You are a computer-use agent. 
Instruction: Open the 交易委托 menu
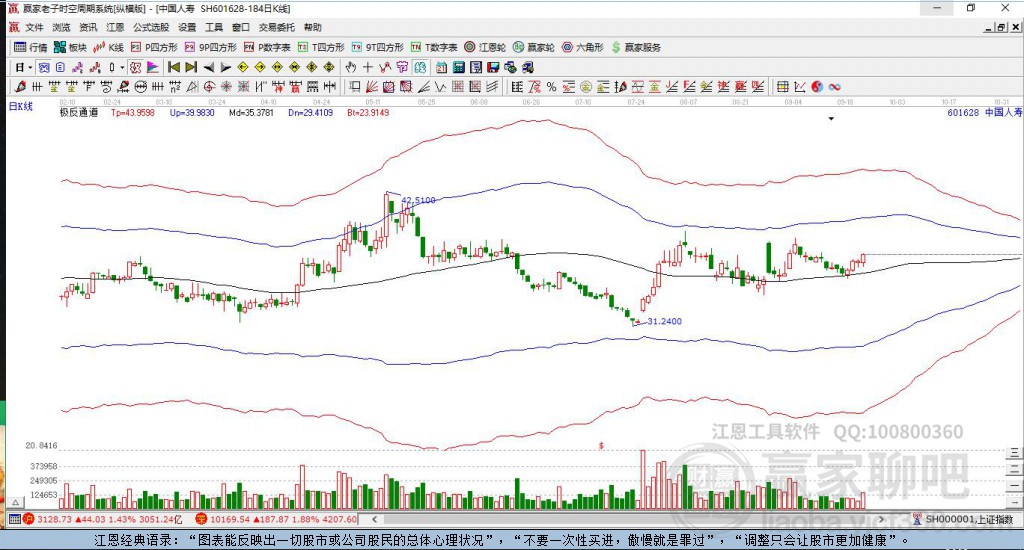[x=276, y=27]
